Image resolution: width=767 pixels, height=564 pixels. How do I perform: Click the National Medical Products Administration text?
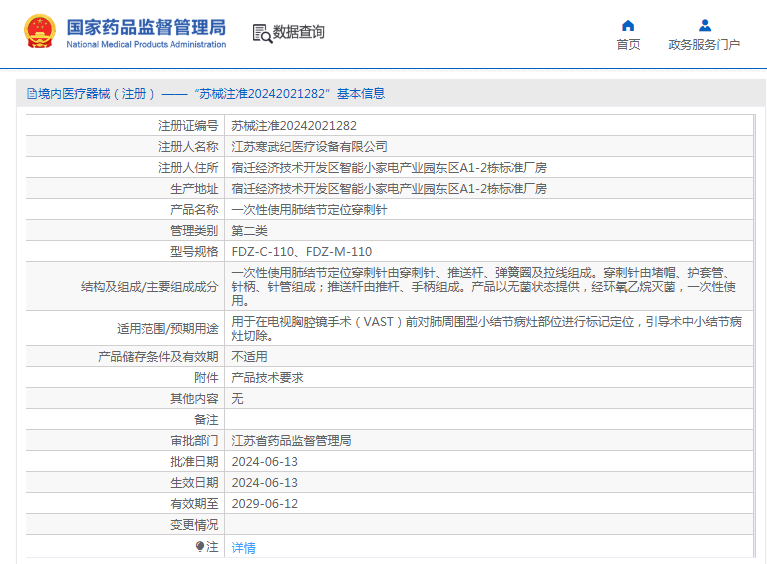[146, 45]
